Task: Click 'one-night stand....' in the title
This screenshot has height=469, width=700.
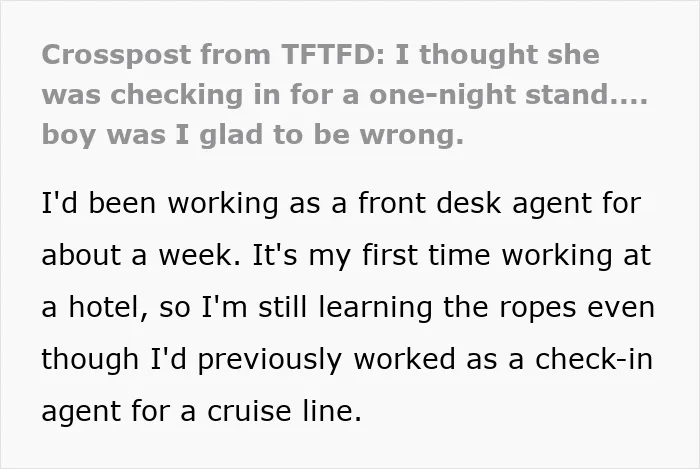Action: (508, 95)
